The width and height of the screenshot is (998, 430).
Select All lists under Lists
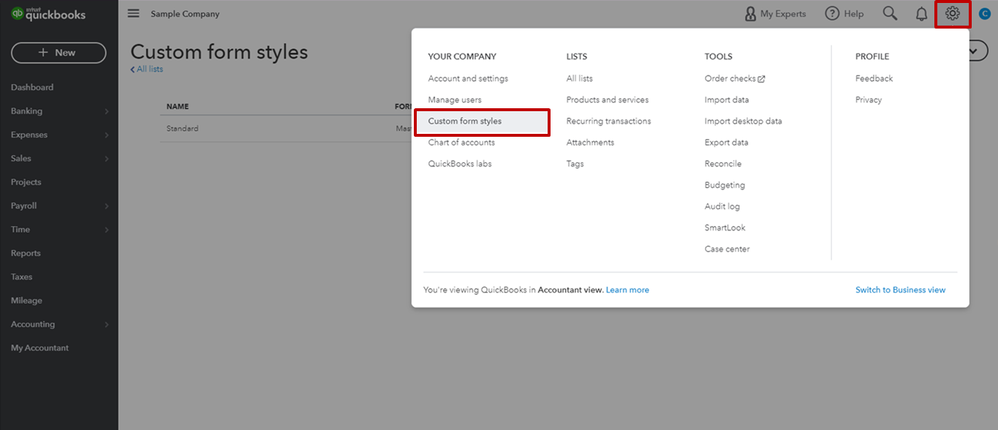click(x=579, y=78)
